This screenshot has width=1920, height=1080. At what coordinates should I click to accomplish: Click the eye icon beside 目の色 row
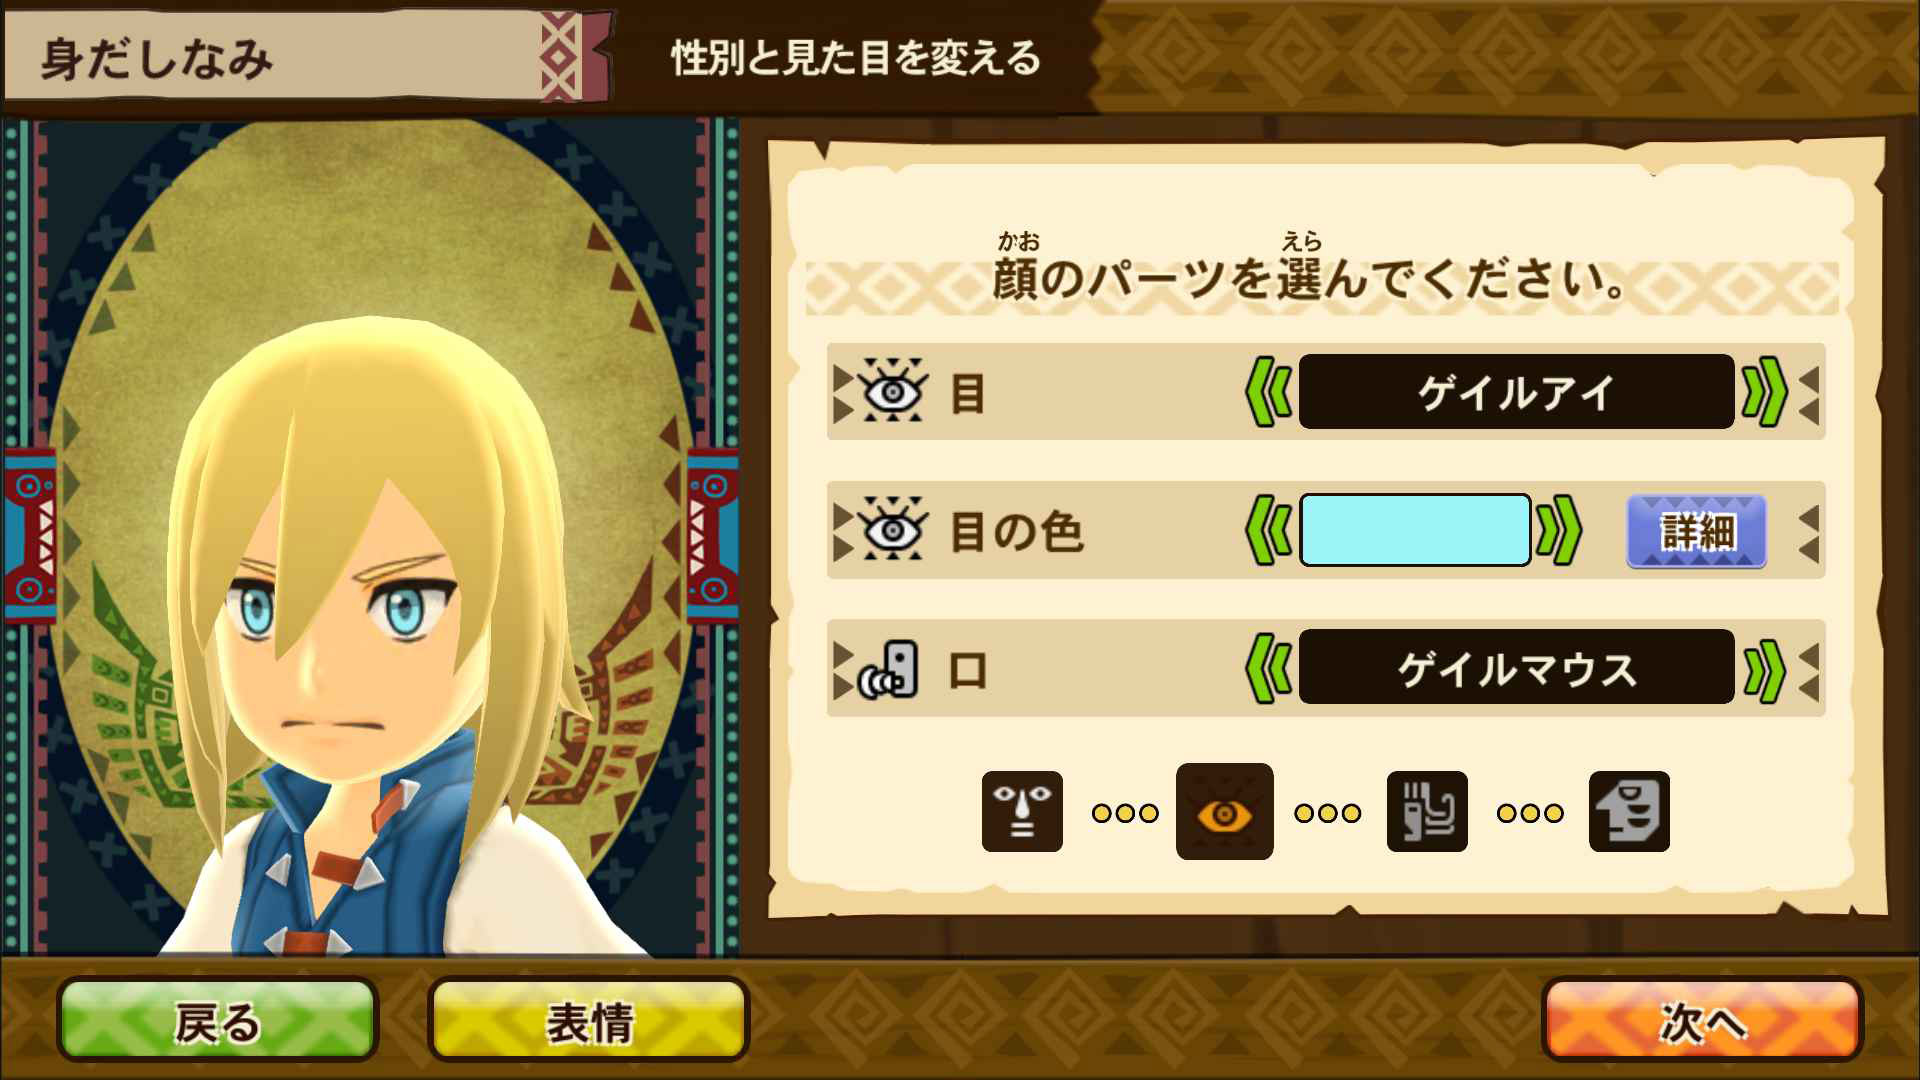pyautogui.click(x=892, y=529)
